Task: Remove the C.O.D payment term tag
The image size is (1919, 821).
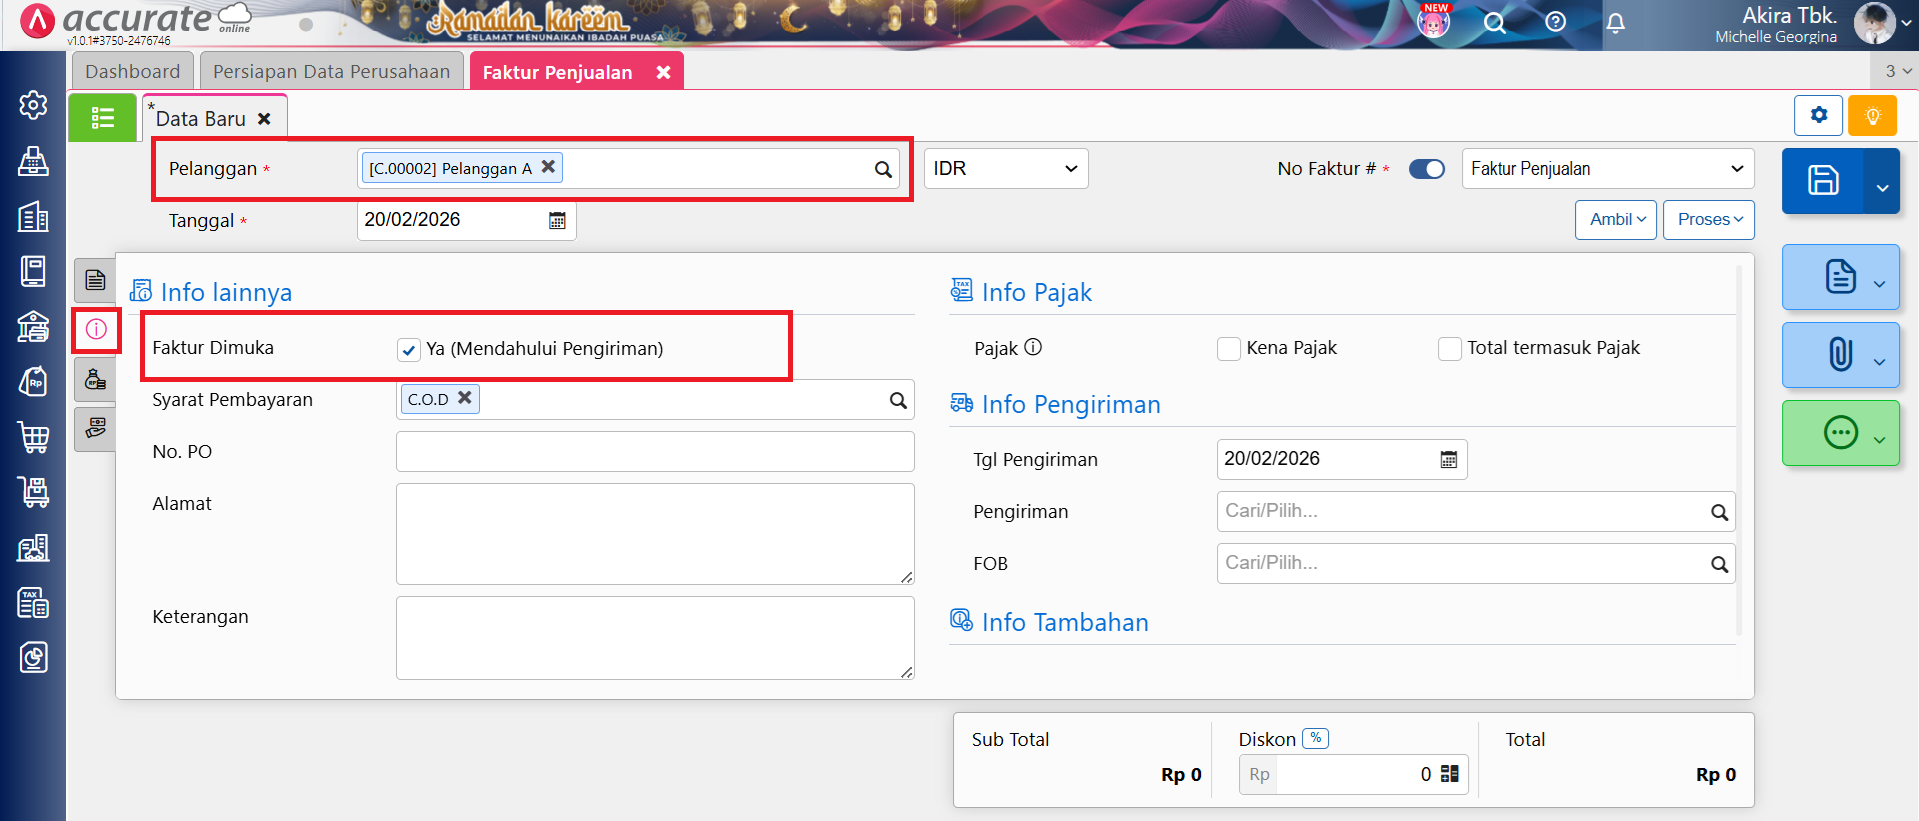Action: [465, 398]
